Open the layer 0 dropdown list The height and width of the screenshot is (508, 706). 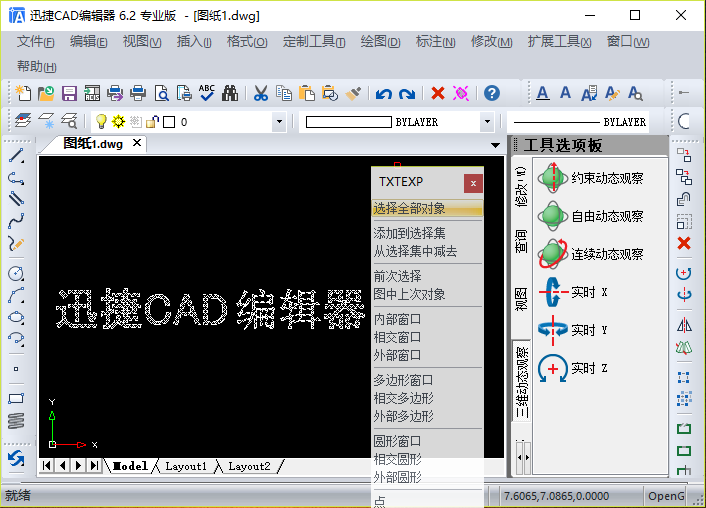click(279, 122)
